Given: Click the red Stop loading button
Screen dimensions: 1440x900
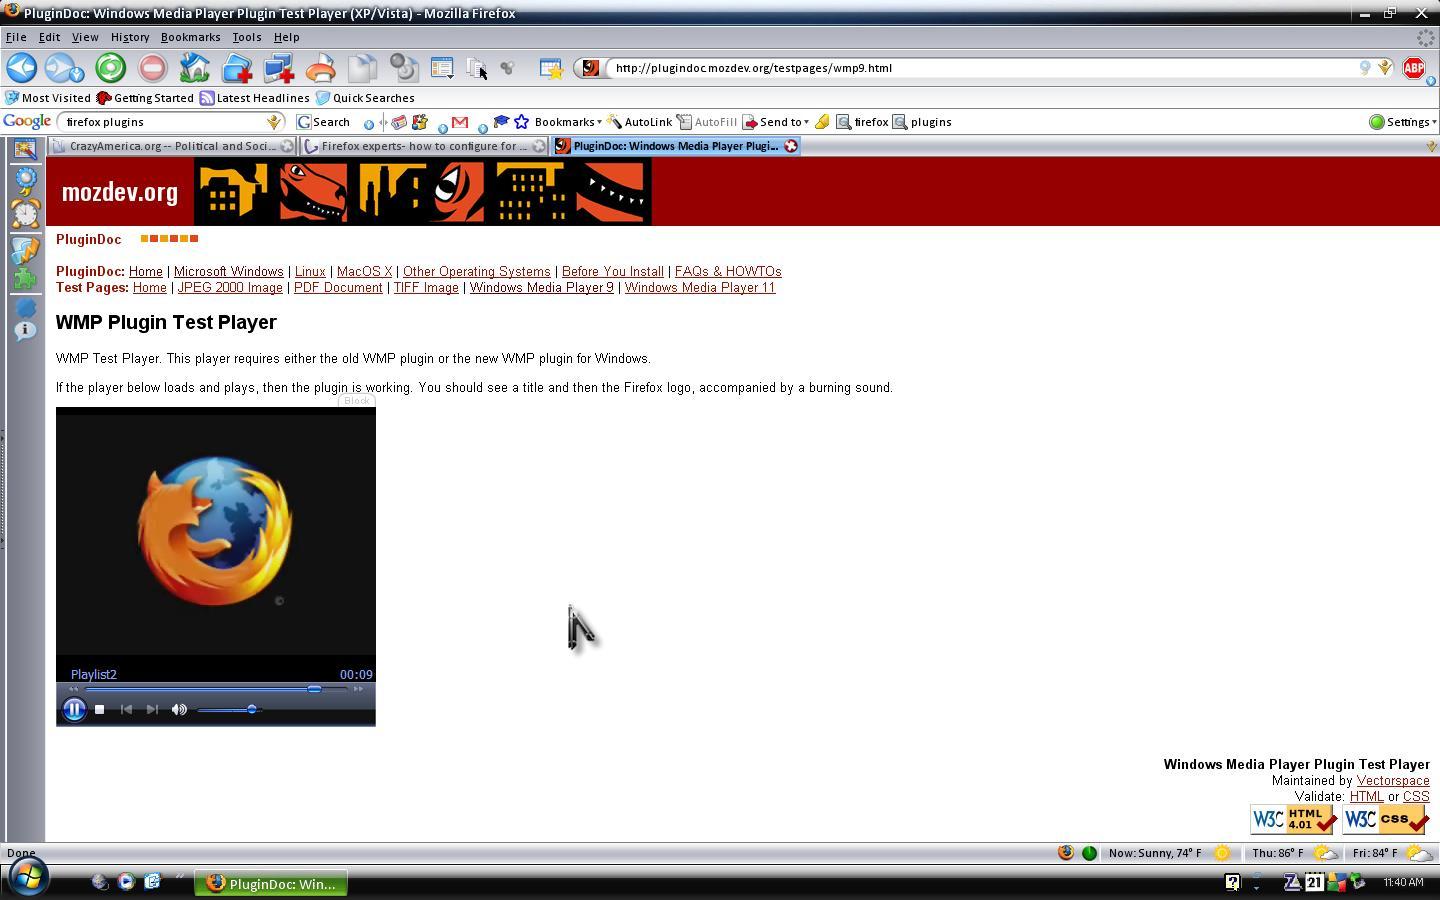Looking at the screenshot, I should click(153, 68).
